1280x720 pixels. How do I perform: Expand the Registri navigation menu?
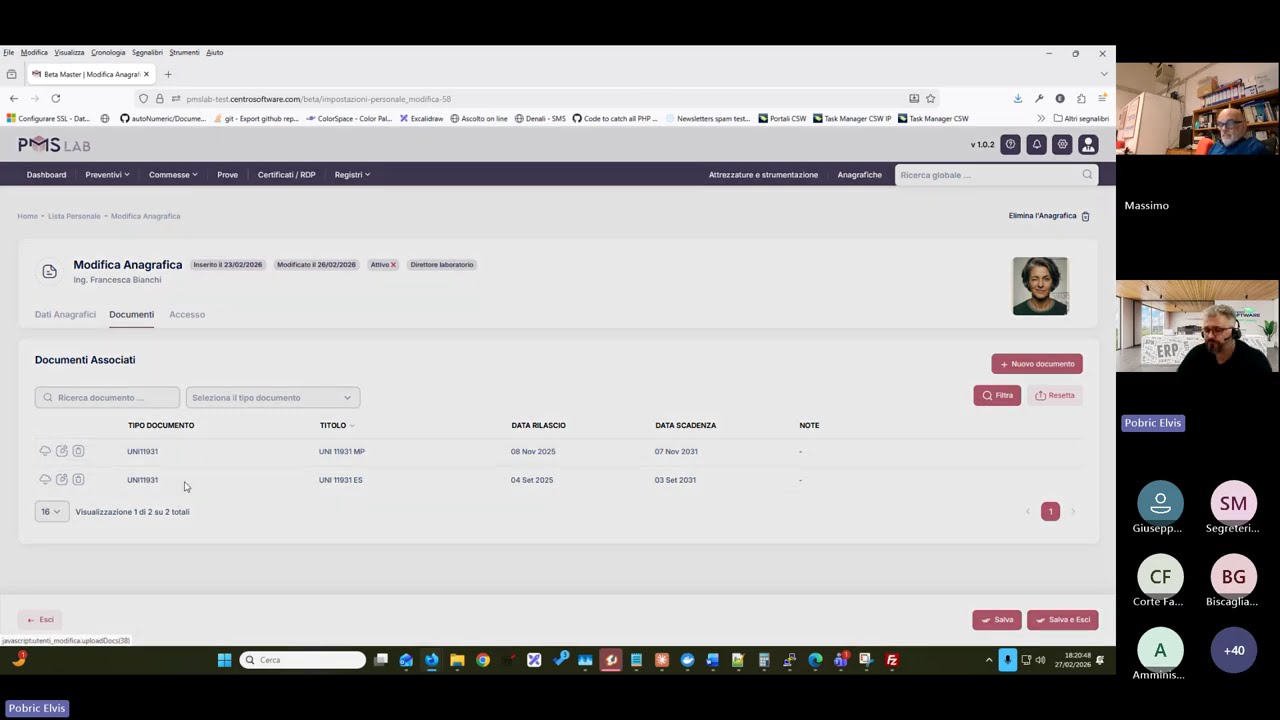[x=352, y=175]
